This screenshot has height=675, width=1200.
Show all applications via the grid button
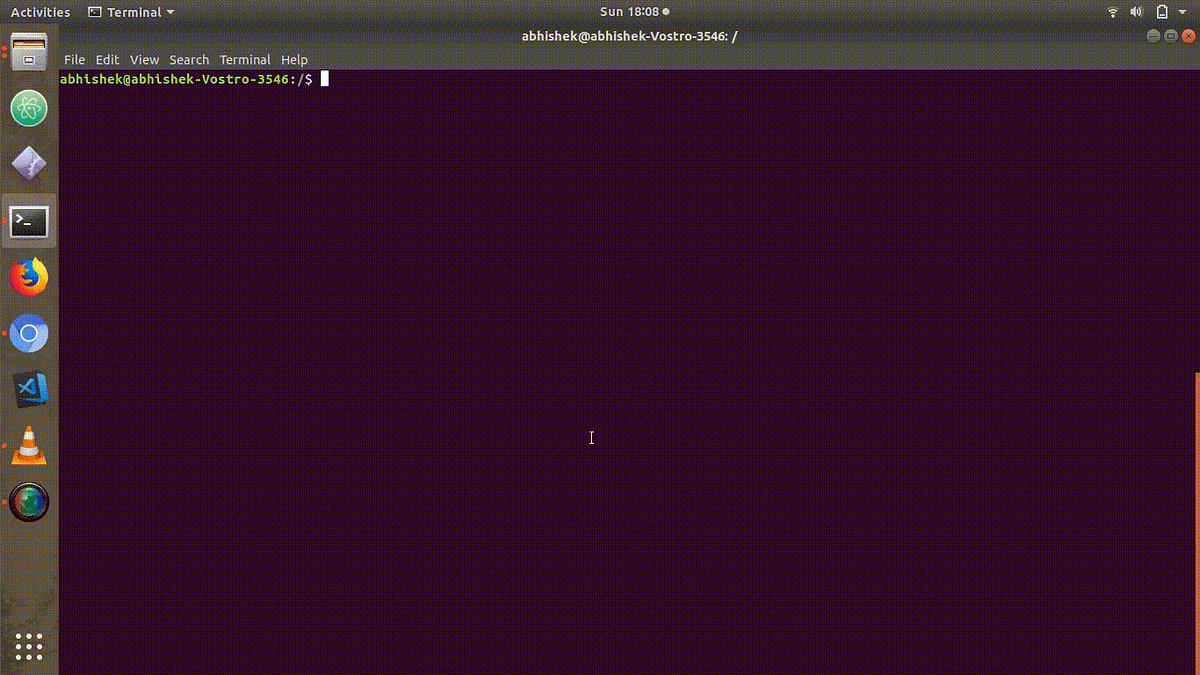click(x=28, y=647)
